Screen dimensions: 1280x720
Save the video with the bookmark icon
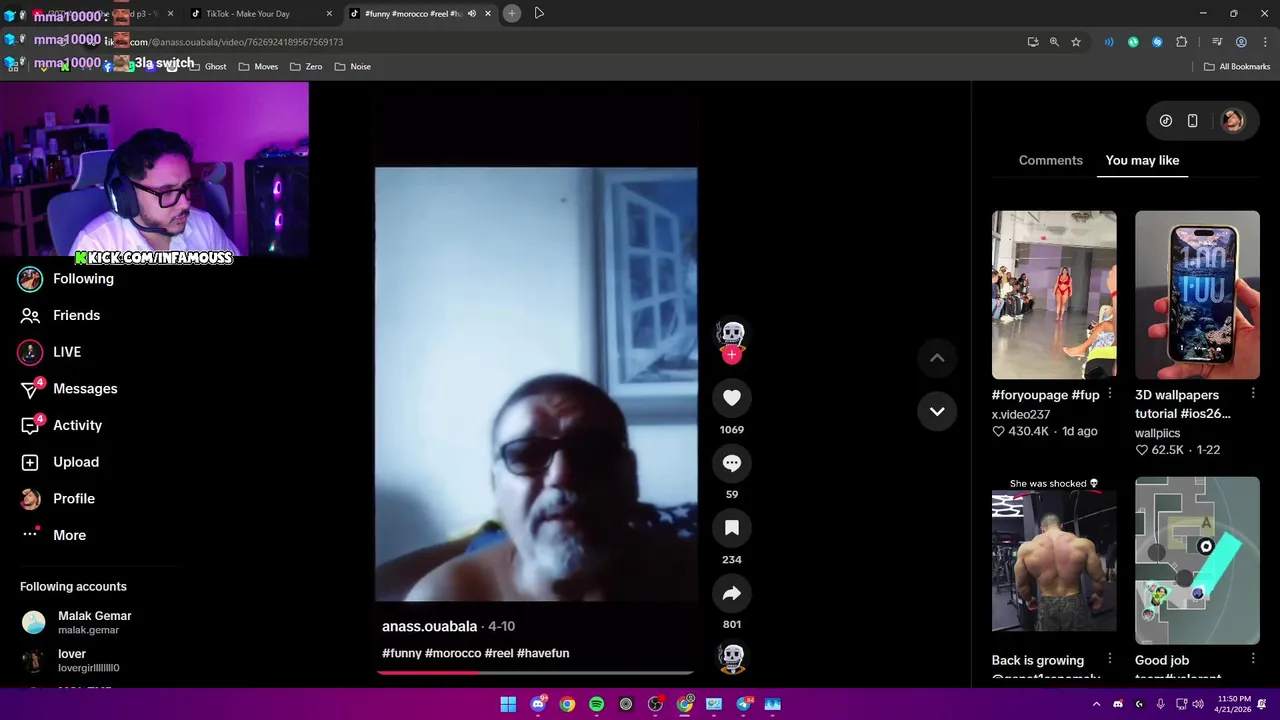coord(732,528)
